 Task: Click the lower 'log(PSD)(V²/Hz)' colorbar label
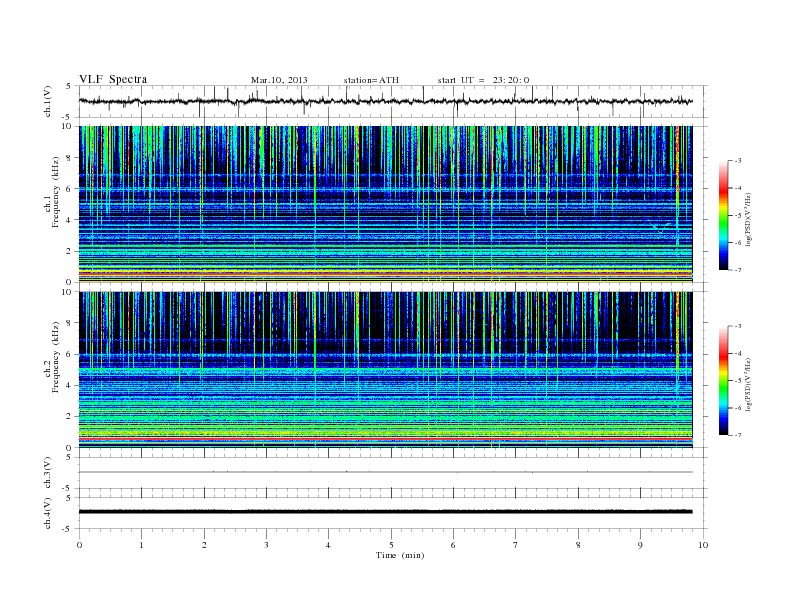(x=748, y=384)
